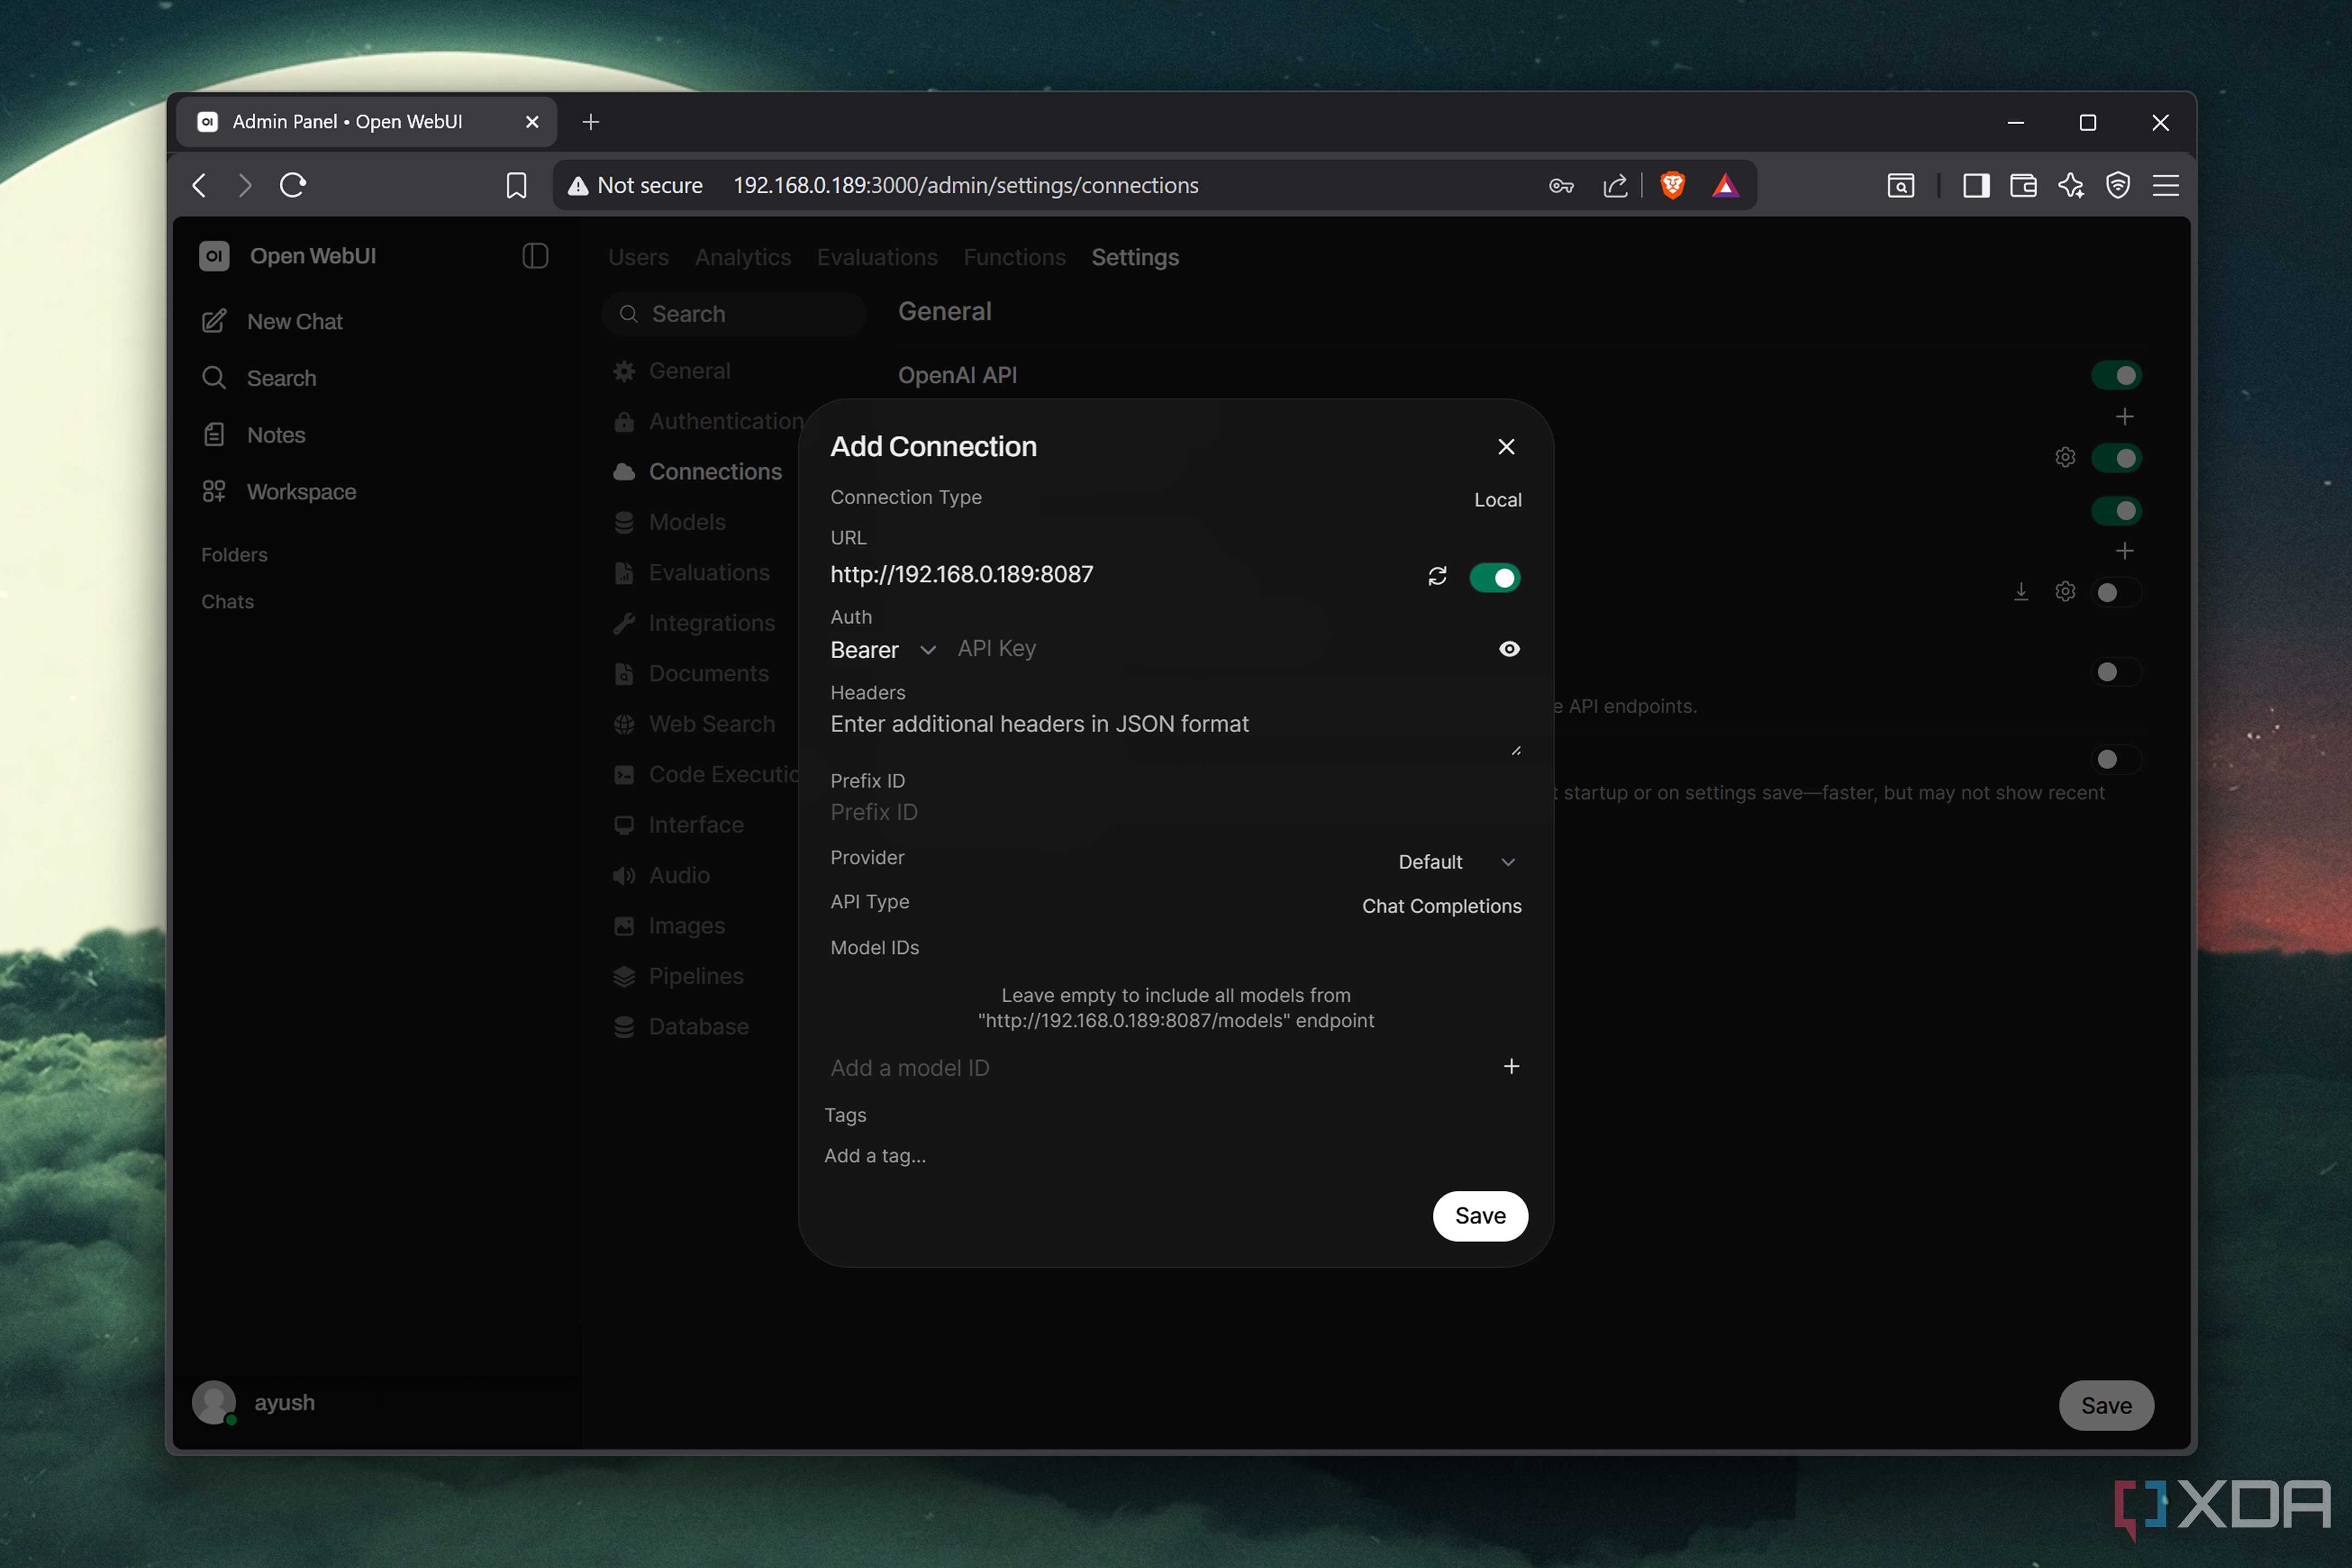Switch to the Functions tab
This screenshot has height=1568, width=2352.
(1014, 257)
